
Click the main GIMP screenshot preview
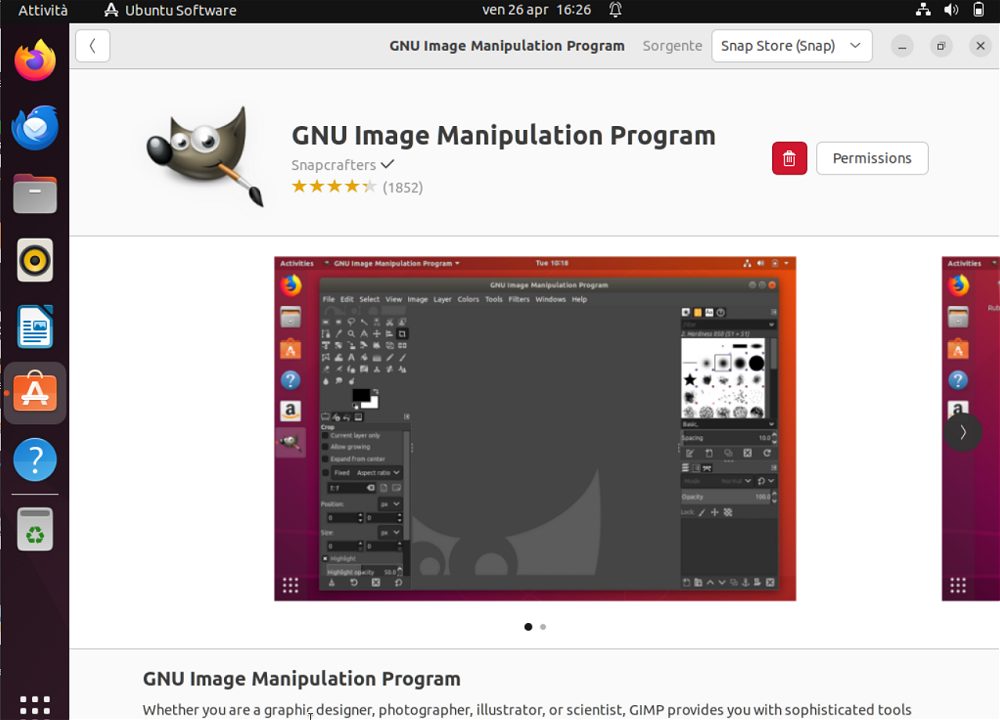(535, 428)
